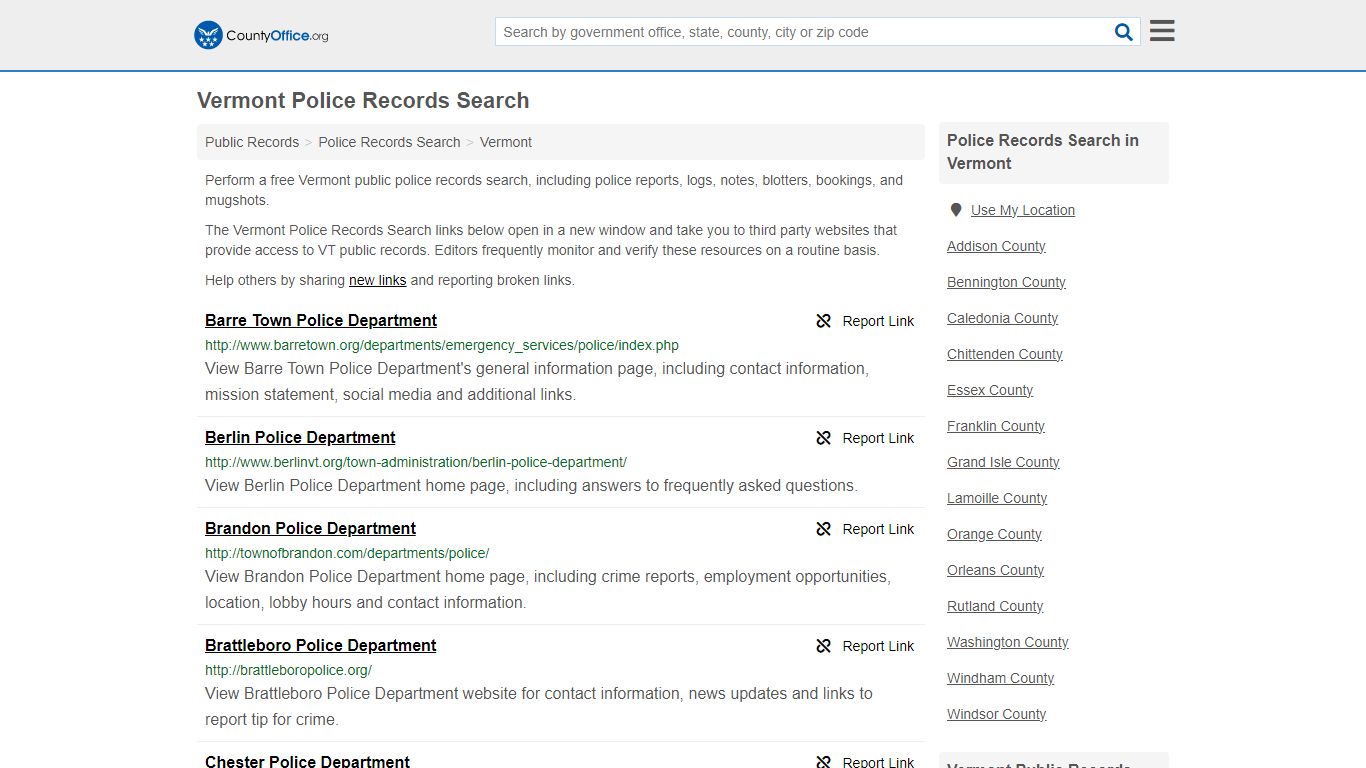Click the Vermont Police Records Search heading
Image resolution: width=1366 pixels, height=768 pixels.
363,100
